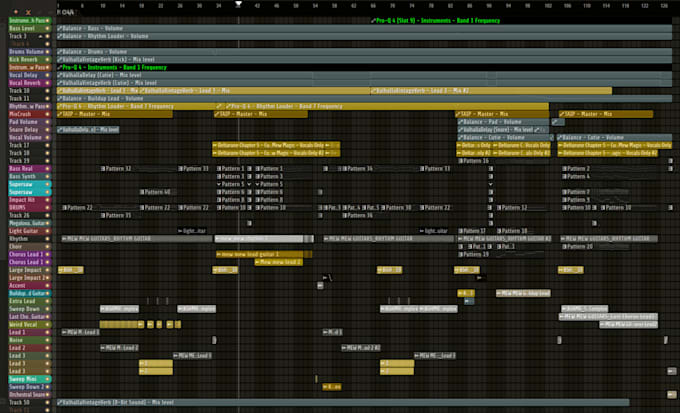
Task: Select the Orchestral Snare track header
Action: click(30, 395)
